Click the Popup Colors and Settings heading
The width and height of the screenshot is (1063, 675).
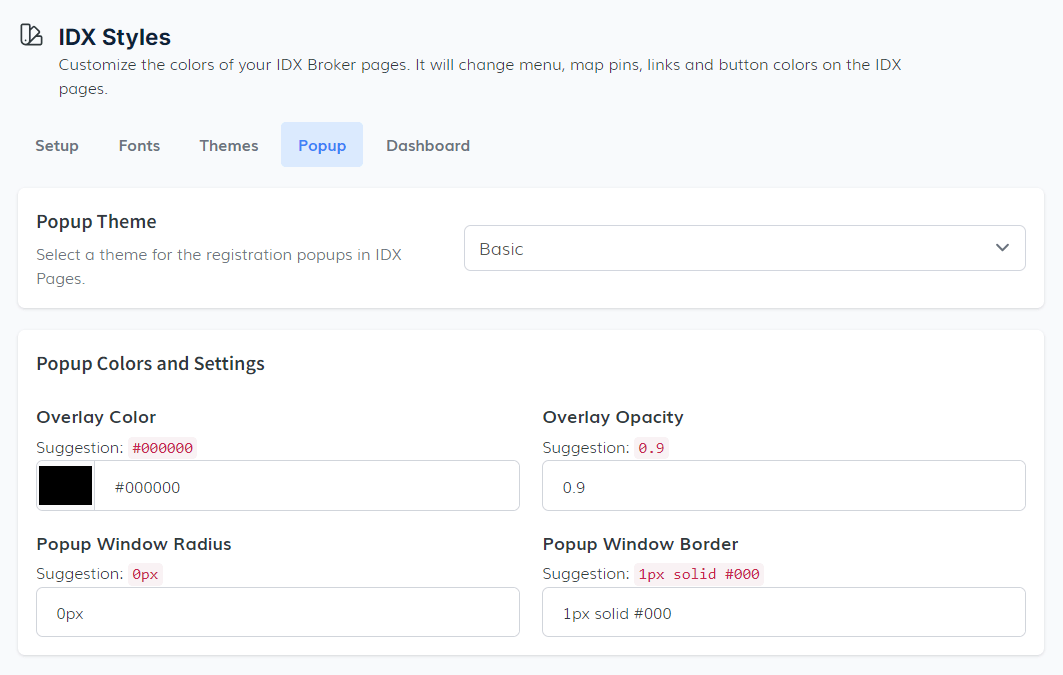point(150,363)
